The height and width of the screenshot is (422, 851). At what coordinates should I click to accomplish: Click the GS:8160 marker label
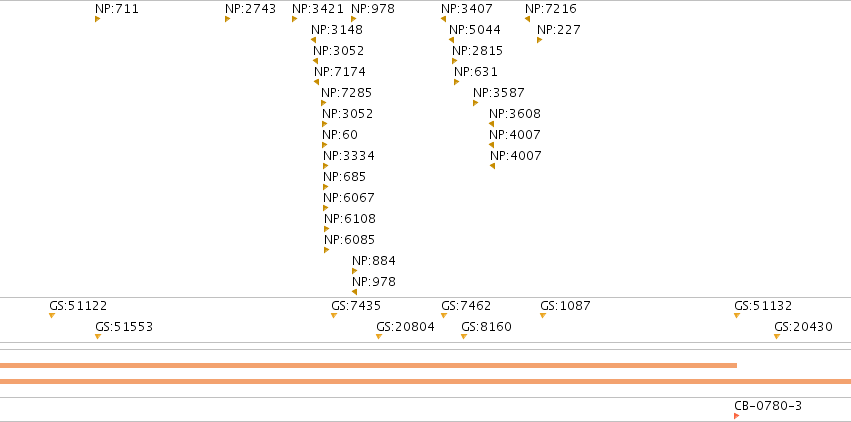tap(486, 327)
